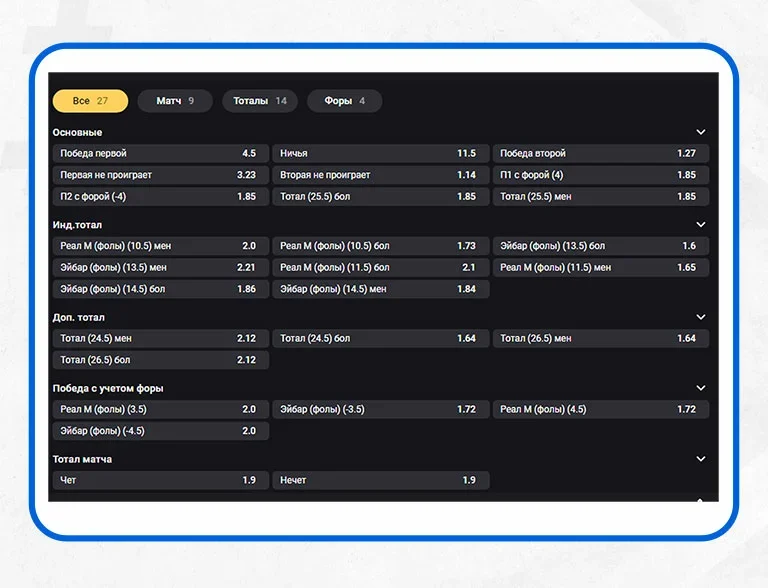
Task: Choose Эйбар (фолы) (-4.5) handicap
Action: (161, 431)
